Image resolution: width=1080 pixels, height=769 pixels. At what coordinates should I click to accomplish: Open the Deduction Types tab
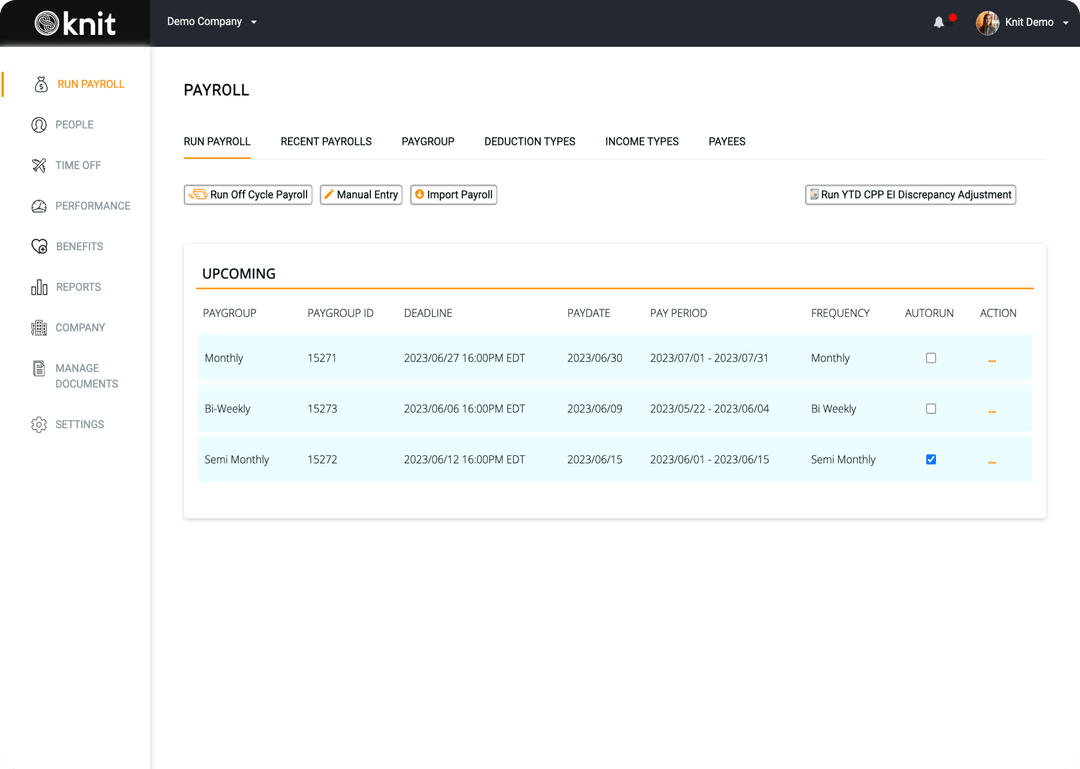(x=530, y=141)
